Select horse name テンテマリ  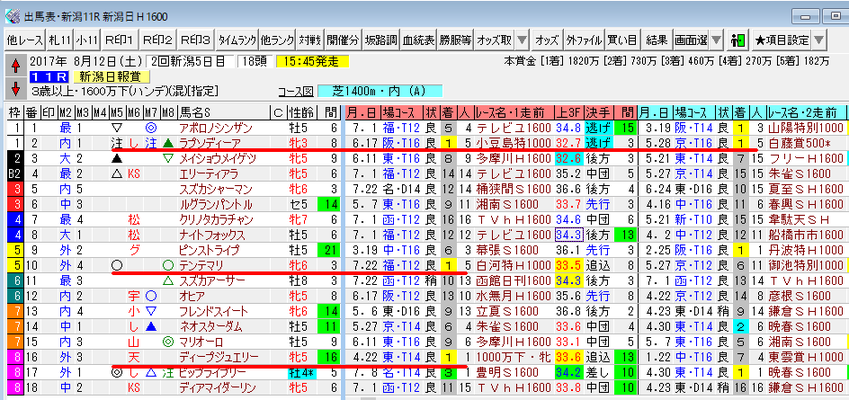pos(200,265)
